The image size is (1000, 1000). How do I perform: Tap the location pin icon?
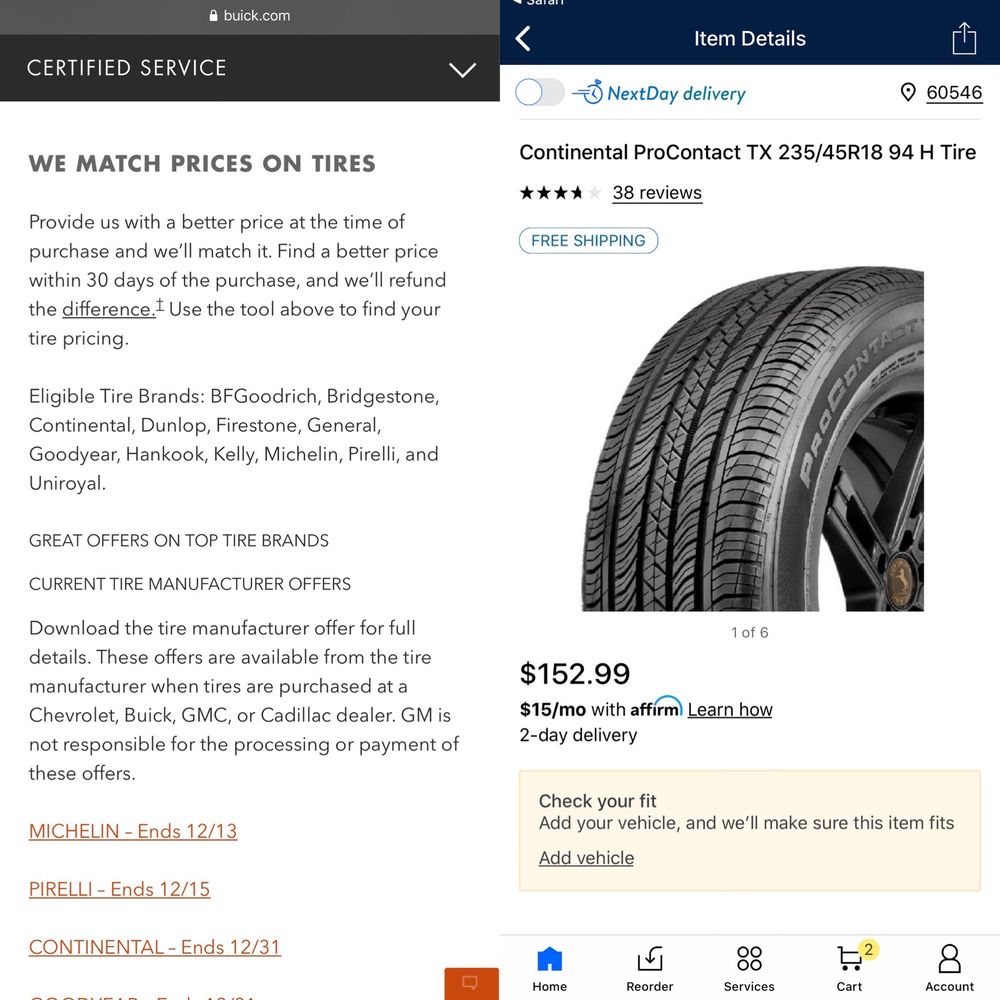[908, 93]
